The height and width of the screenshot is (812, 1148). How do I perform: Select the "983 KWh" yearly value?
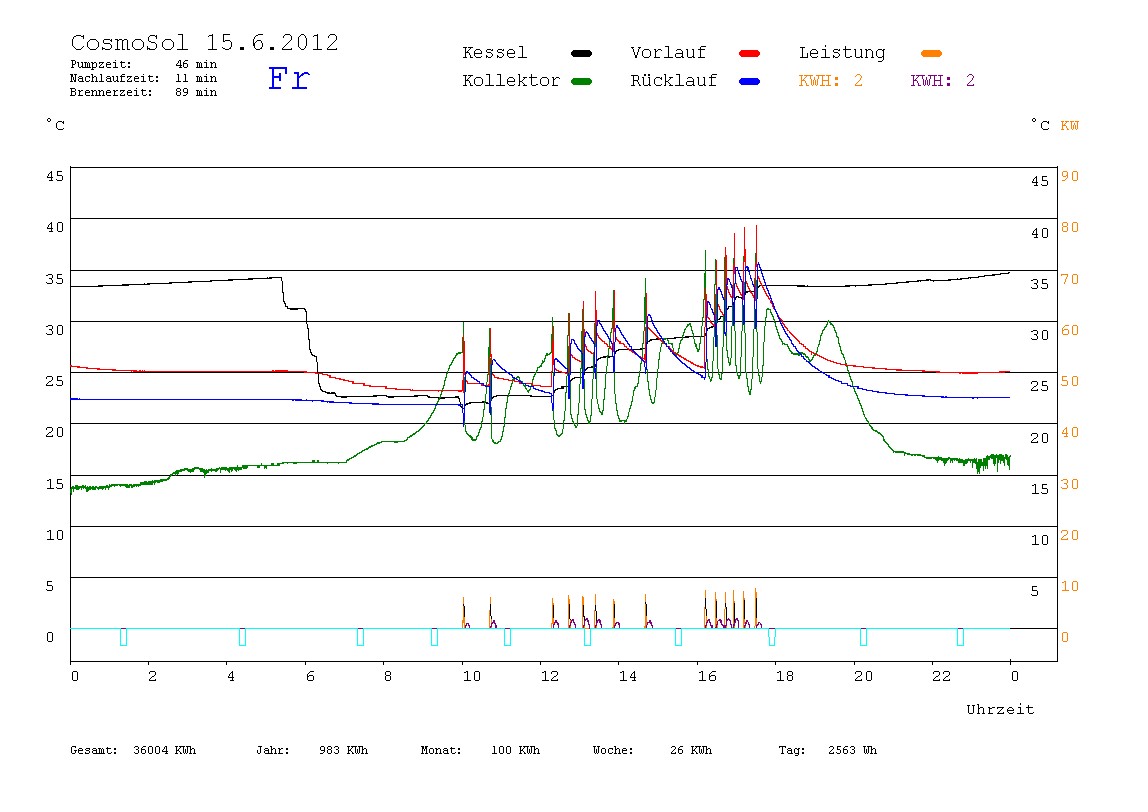343,750
